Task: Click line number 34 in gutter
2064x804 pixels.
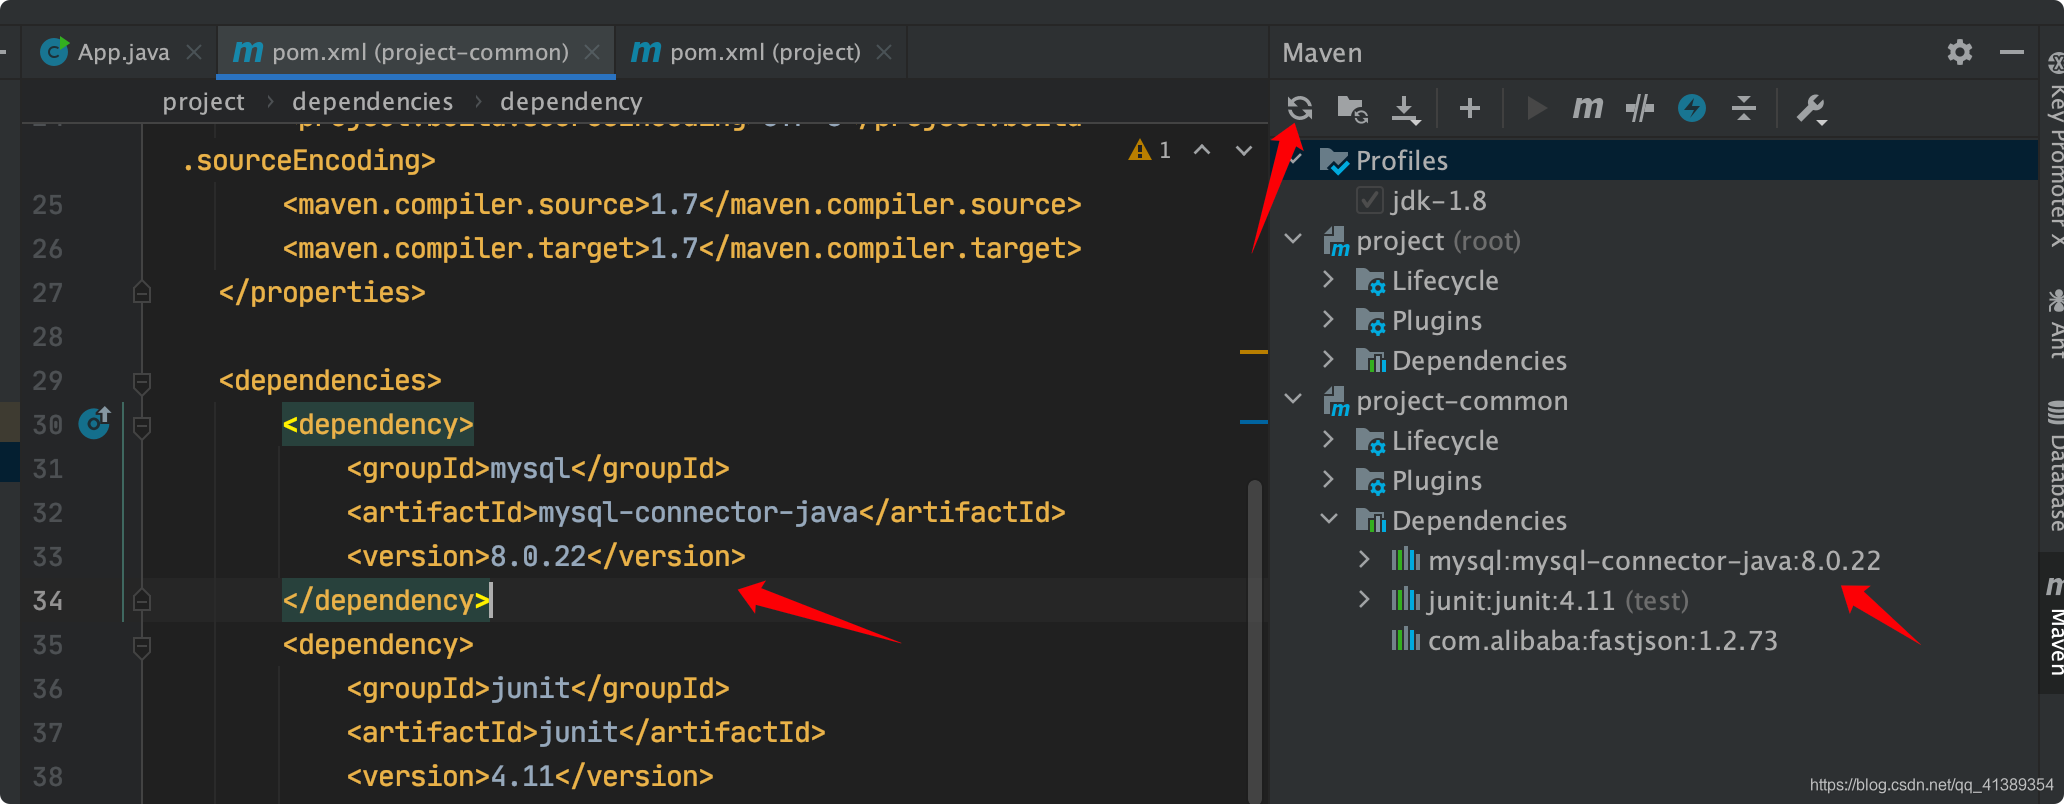Action: tap(47, 601)
